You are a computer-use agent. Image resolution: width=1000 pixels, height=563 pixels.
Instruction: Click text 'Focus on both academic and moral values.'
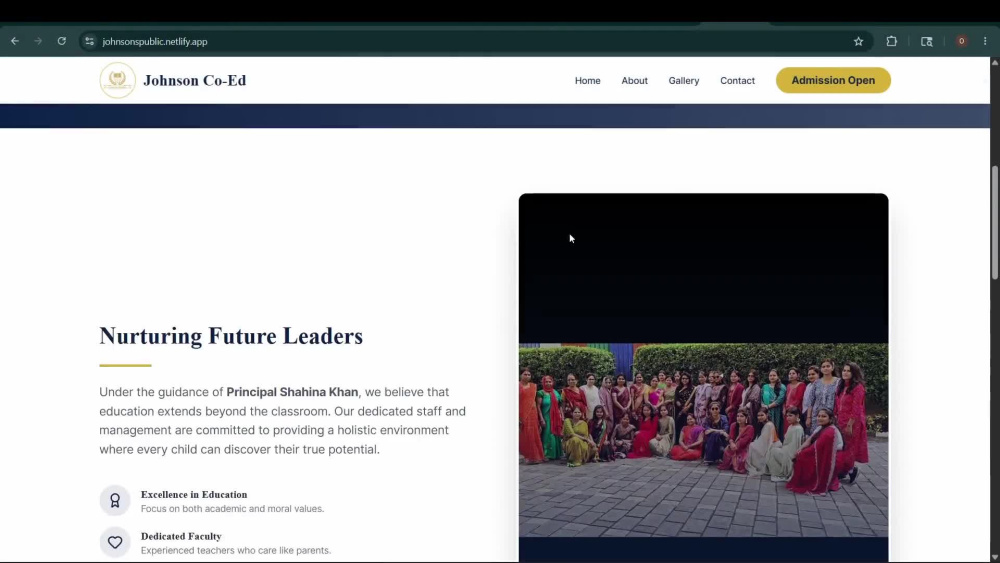(232, 509)
